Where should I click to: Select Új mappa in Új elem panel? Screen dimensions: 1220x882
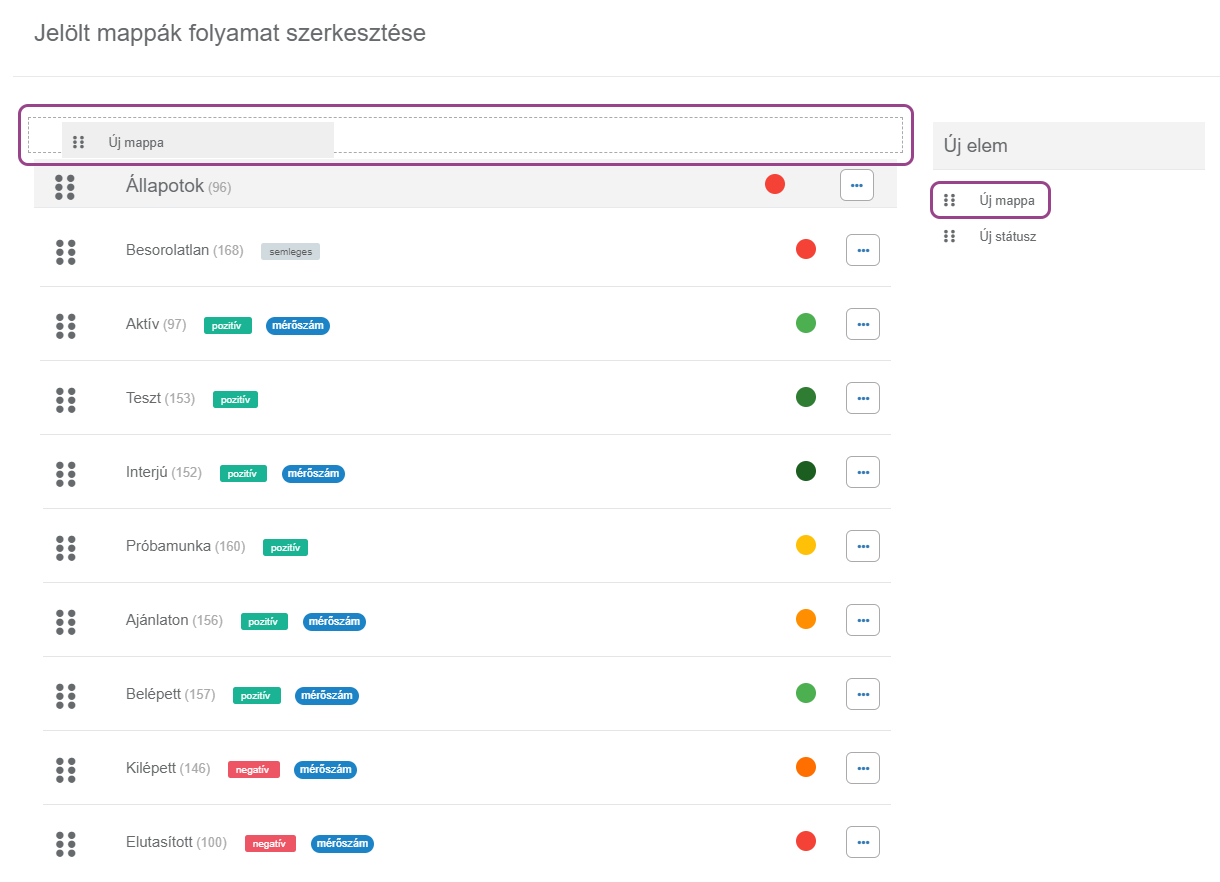1006,201
